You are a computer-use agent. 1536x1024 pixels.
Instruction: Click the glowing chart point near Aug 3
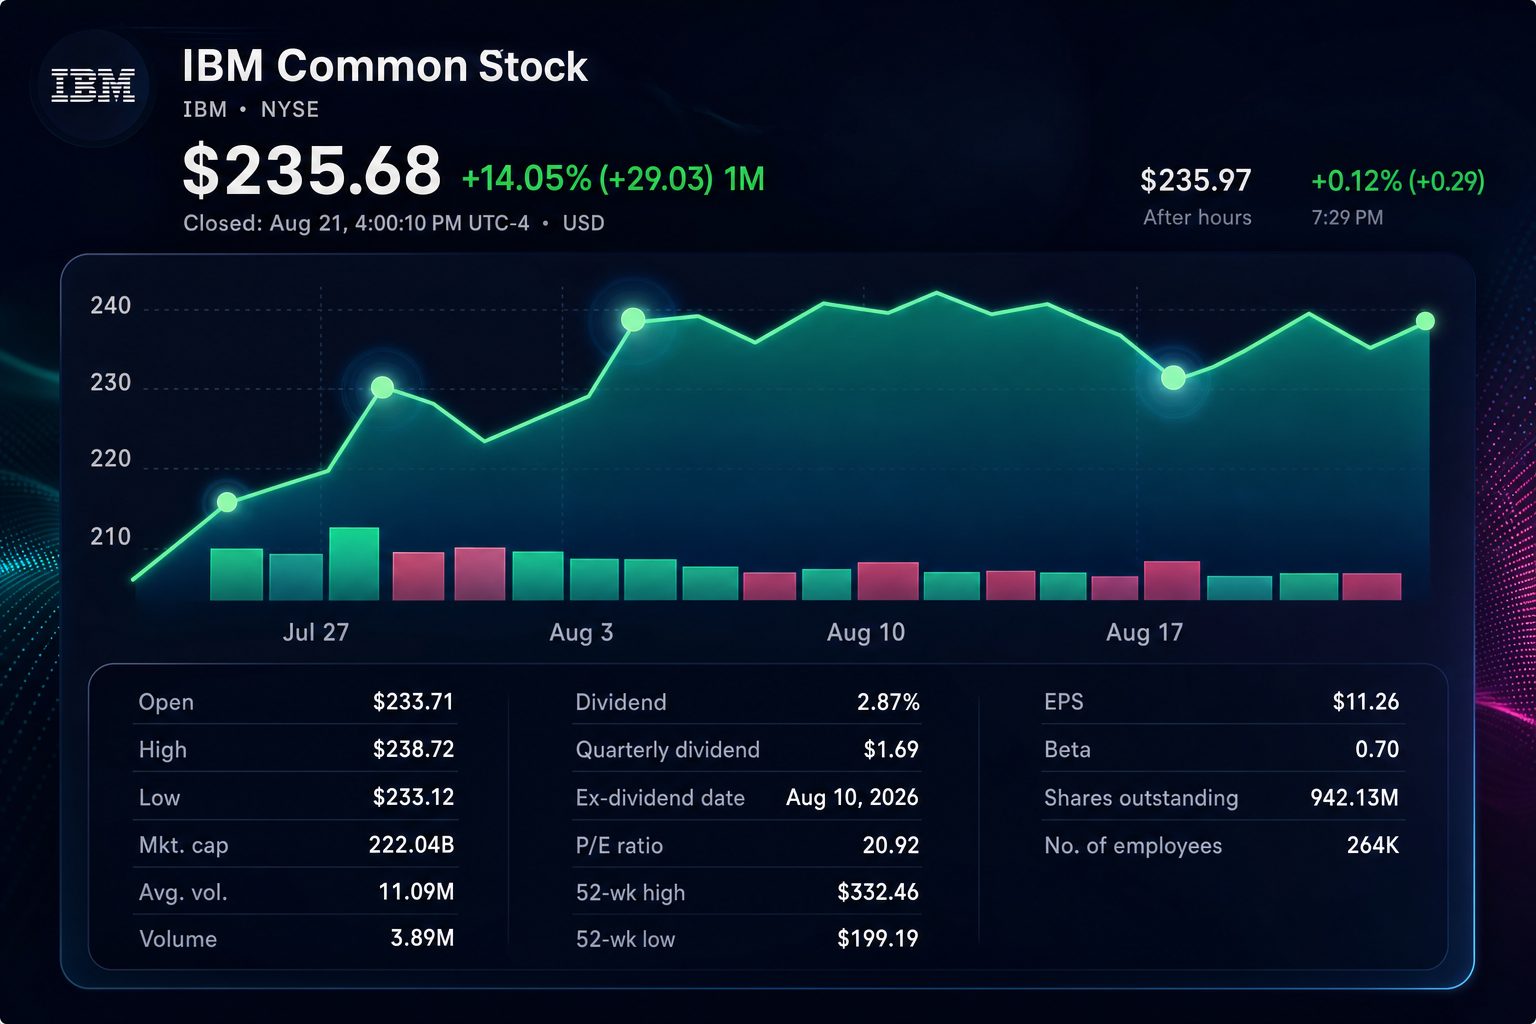(x=633, y=319)
